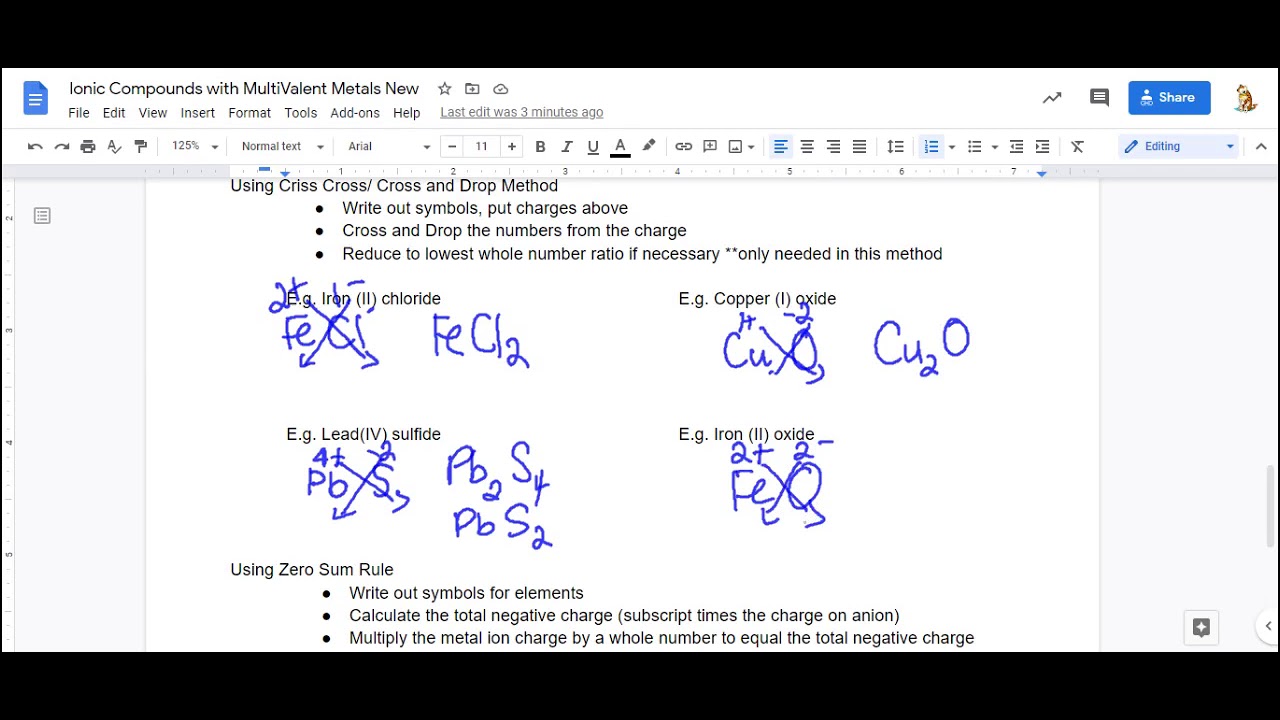Toggle the numbered list button
The image size is (1280, 720).
[931, 147]
